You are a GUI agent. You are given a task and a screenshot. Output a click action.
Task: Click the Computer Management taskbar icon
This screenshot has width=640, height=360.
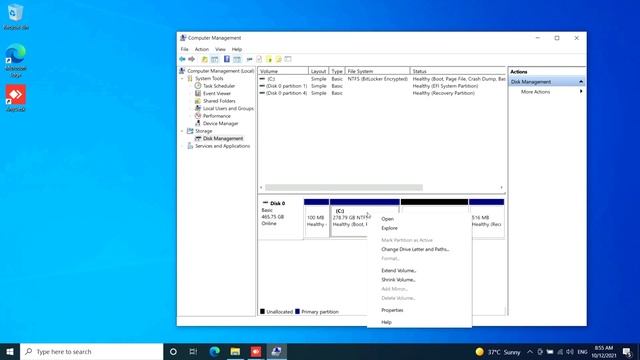click(x=276, y=351)
